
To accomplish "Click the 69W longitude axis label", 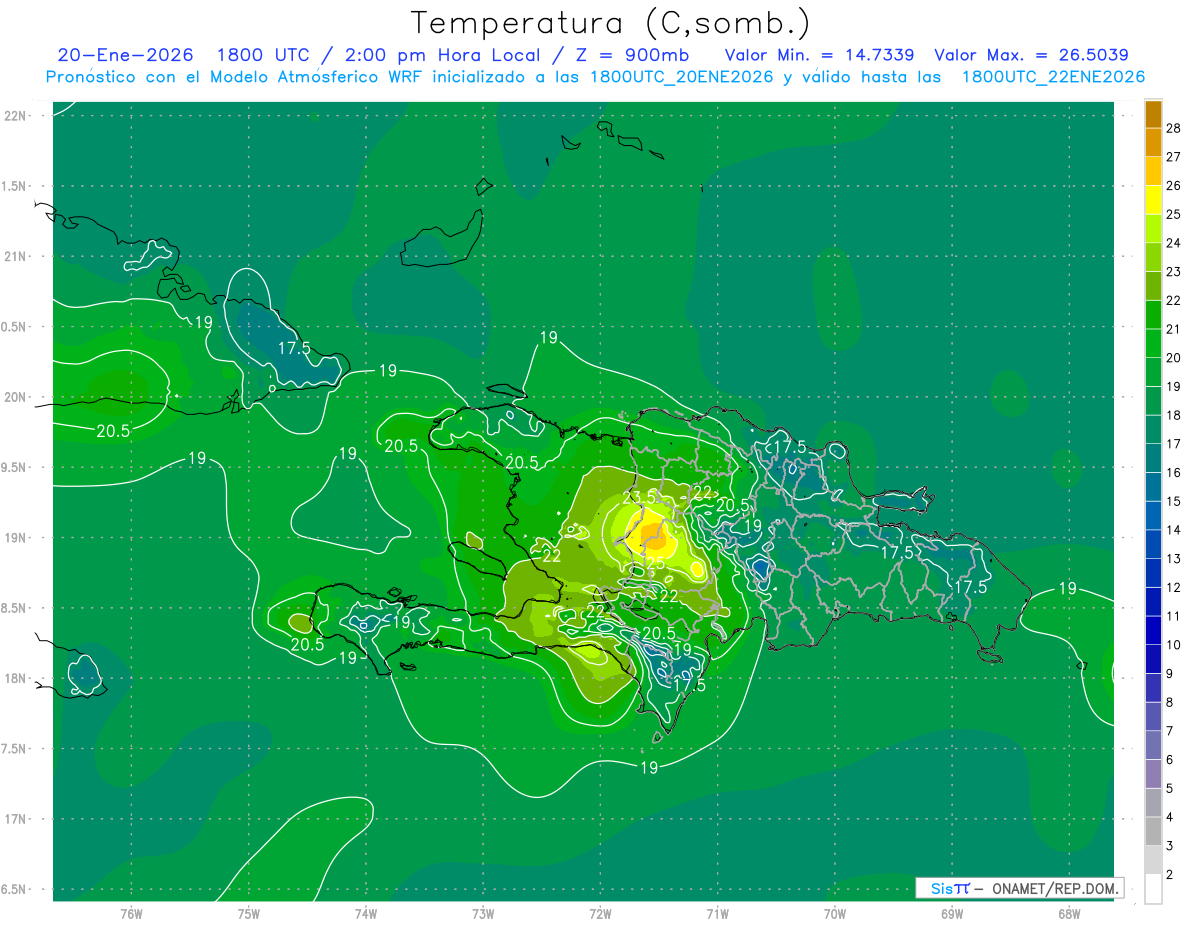I will (x=952, y=914).
